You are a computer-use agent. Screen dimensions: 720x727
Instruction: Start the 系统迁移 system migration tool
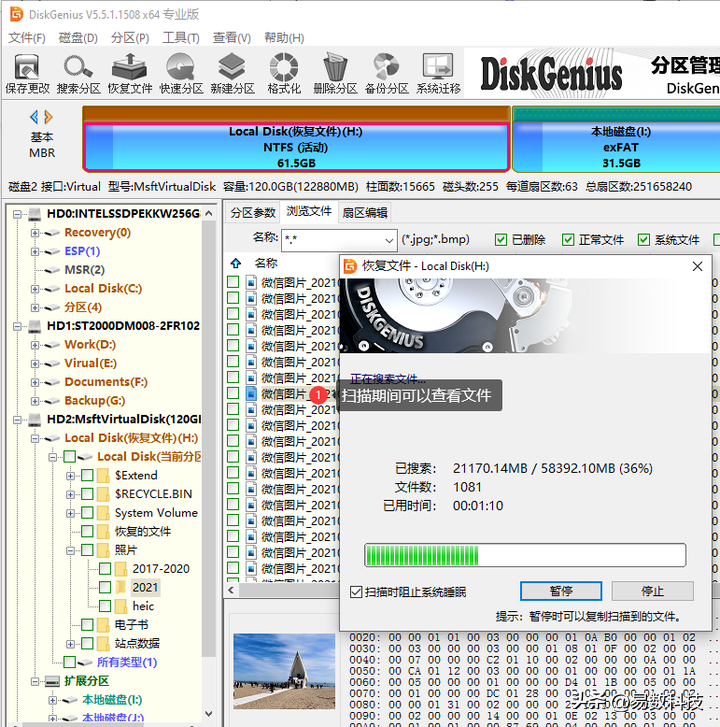tap(438, 73)
